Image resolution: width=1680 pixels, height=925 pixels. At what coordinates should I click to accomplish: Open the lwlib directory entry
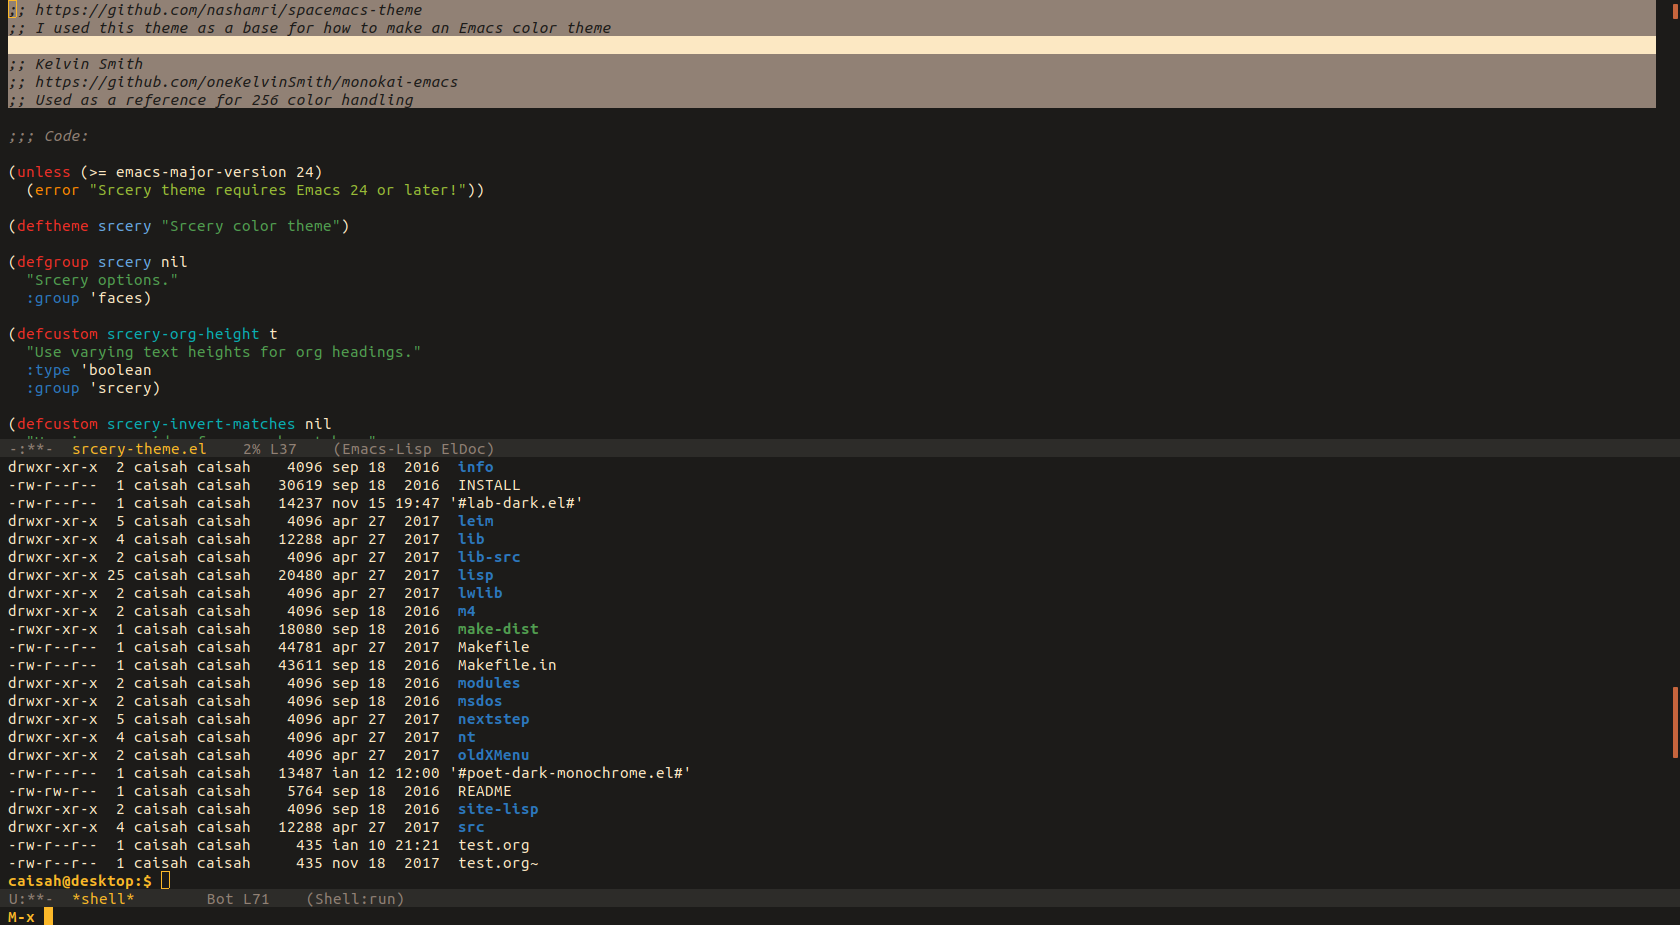480,593
